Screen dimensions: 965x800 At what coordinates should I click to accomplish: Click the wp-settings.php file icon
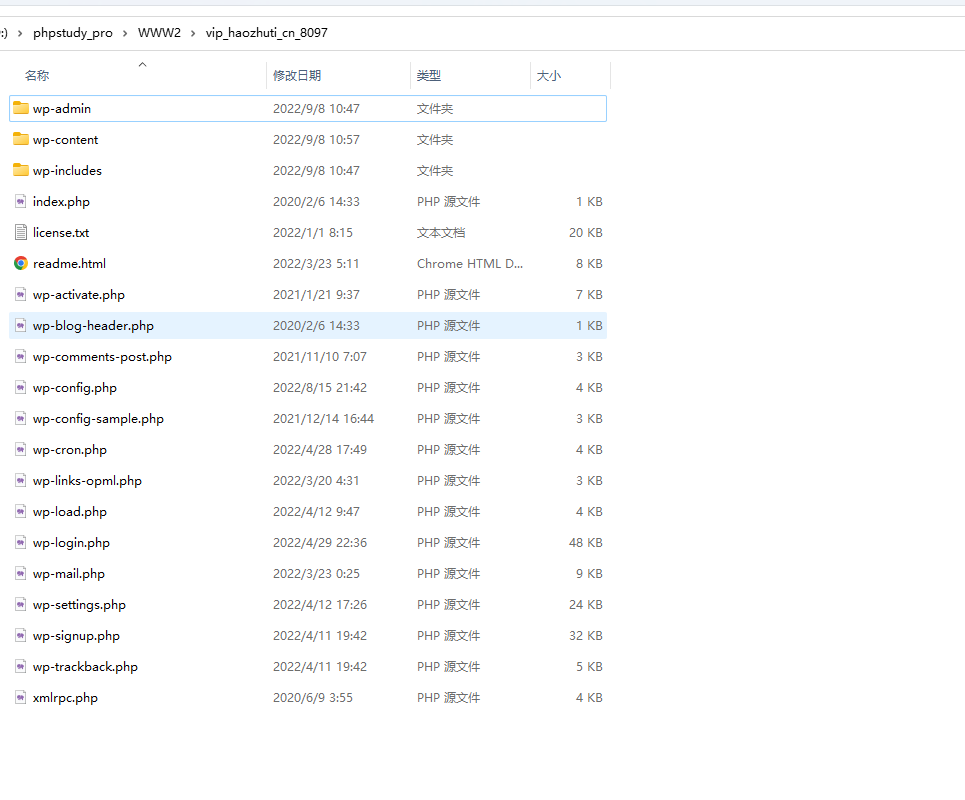pyautogui.click(x=21, y=604)
